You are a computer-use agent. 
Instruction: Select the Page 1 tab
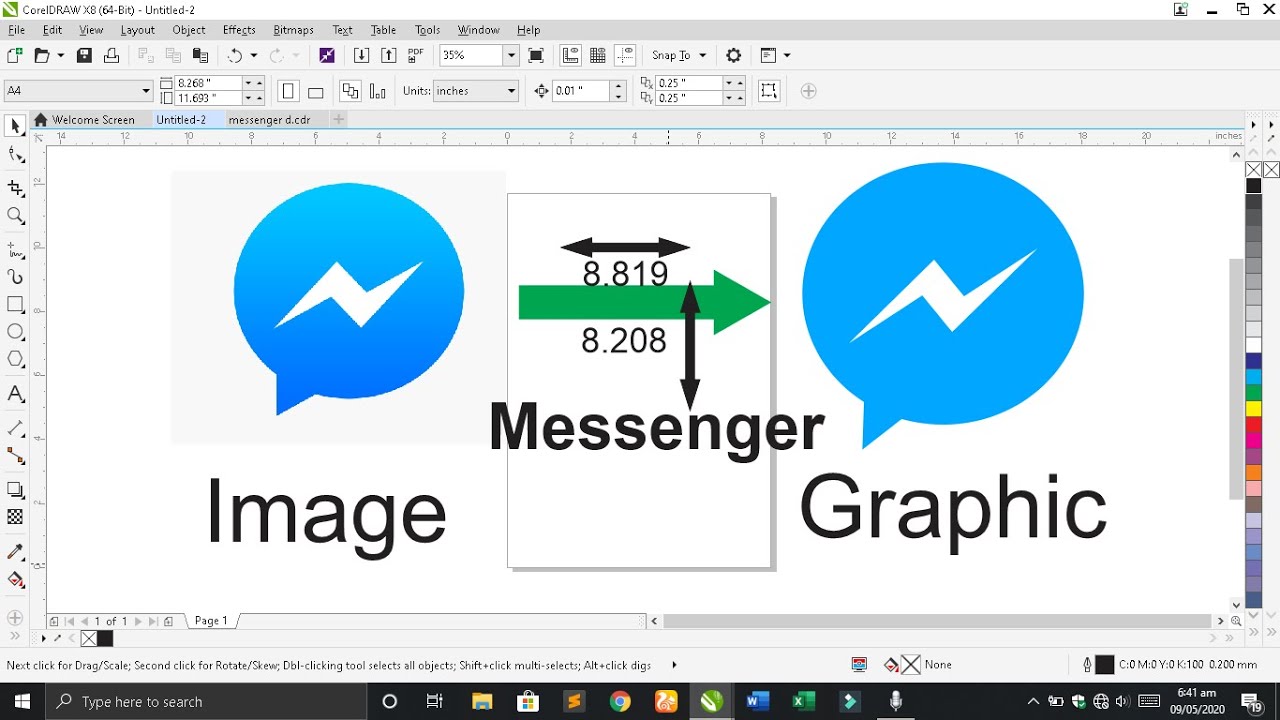pyautogui.click(x=211, y=621)
